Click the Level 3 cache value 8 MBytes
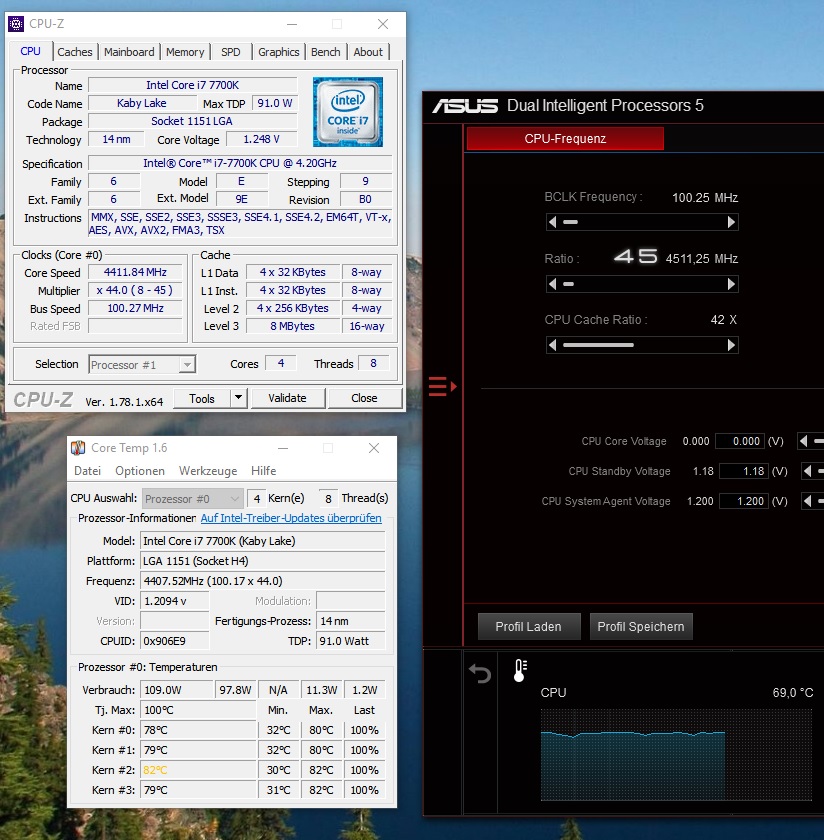The image size is (824, 840). click(293, 326)
